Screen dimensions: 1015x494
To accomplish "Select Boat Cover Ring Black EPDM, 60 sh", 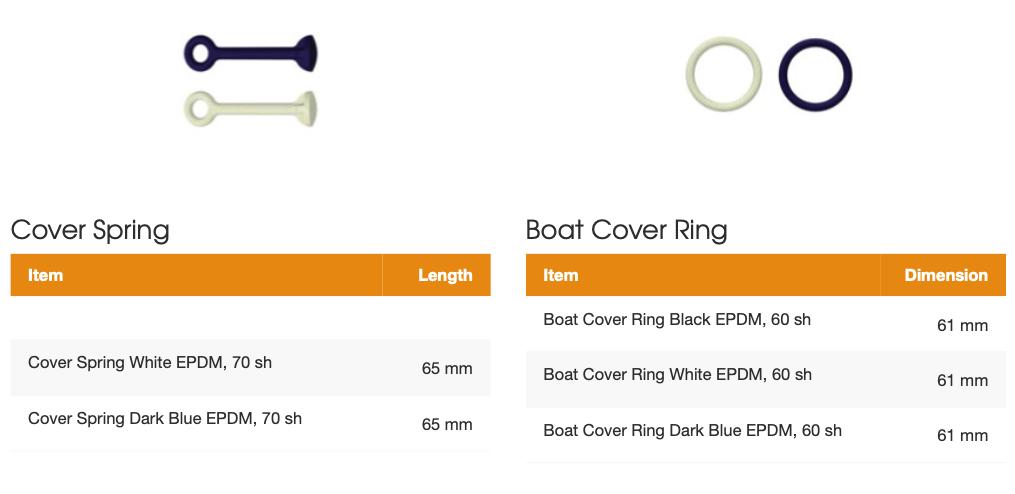I will tap(766, 324).
